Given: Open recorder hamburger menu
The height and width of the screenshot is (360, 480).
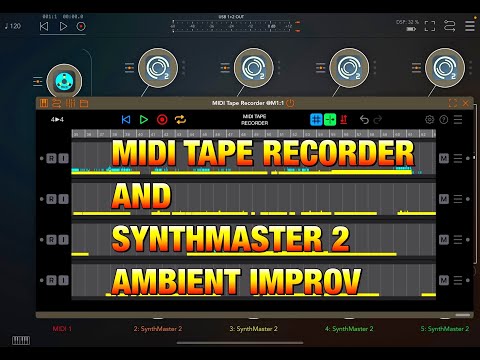Looking at the screenshot, I should tap(458, 120).
